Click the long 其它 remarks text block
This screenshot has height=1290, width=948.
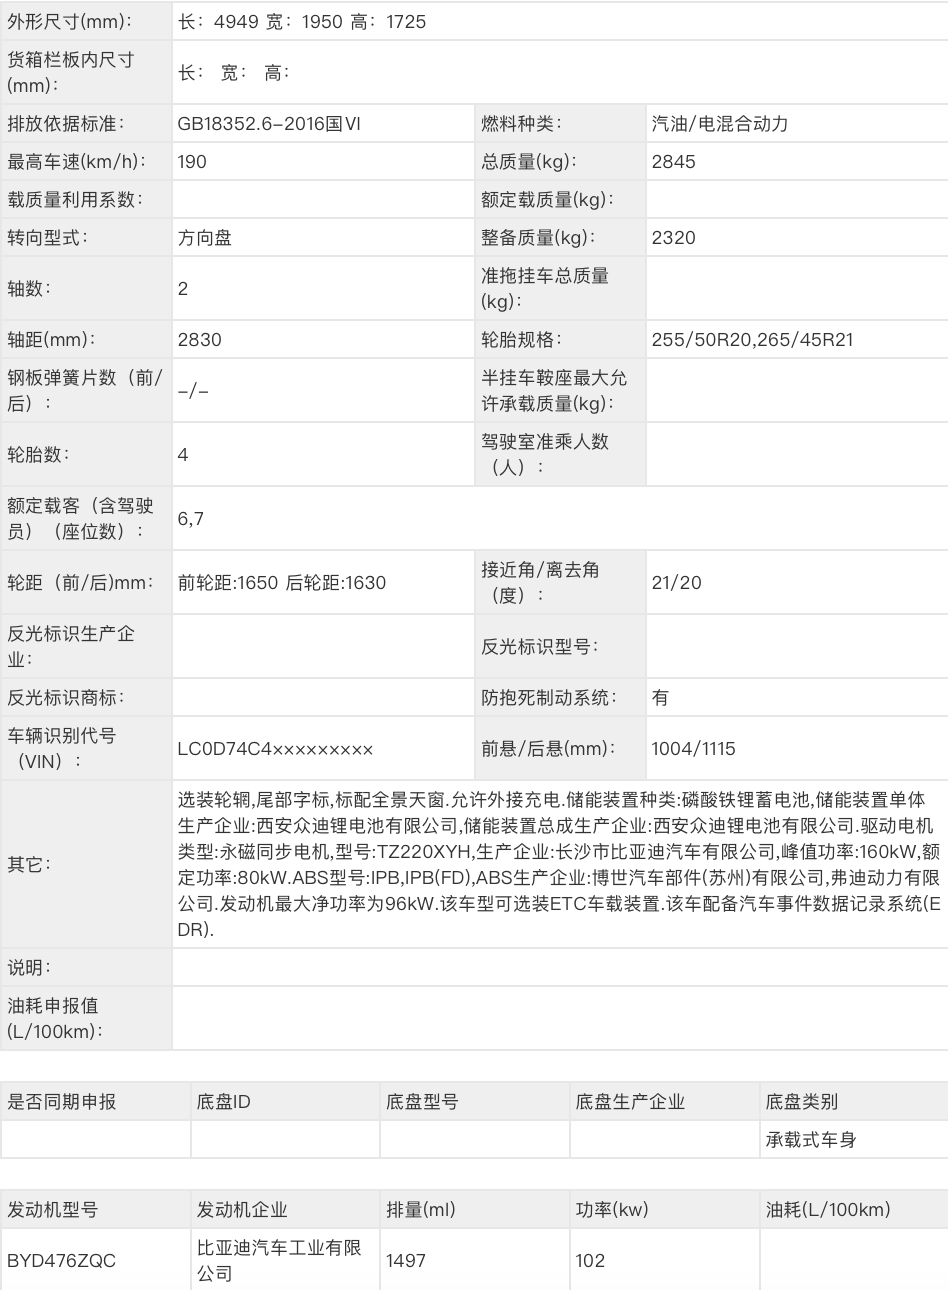tap(556, 862)
